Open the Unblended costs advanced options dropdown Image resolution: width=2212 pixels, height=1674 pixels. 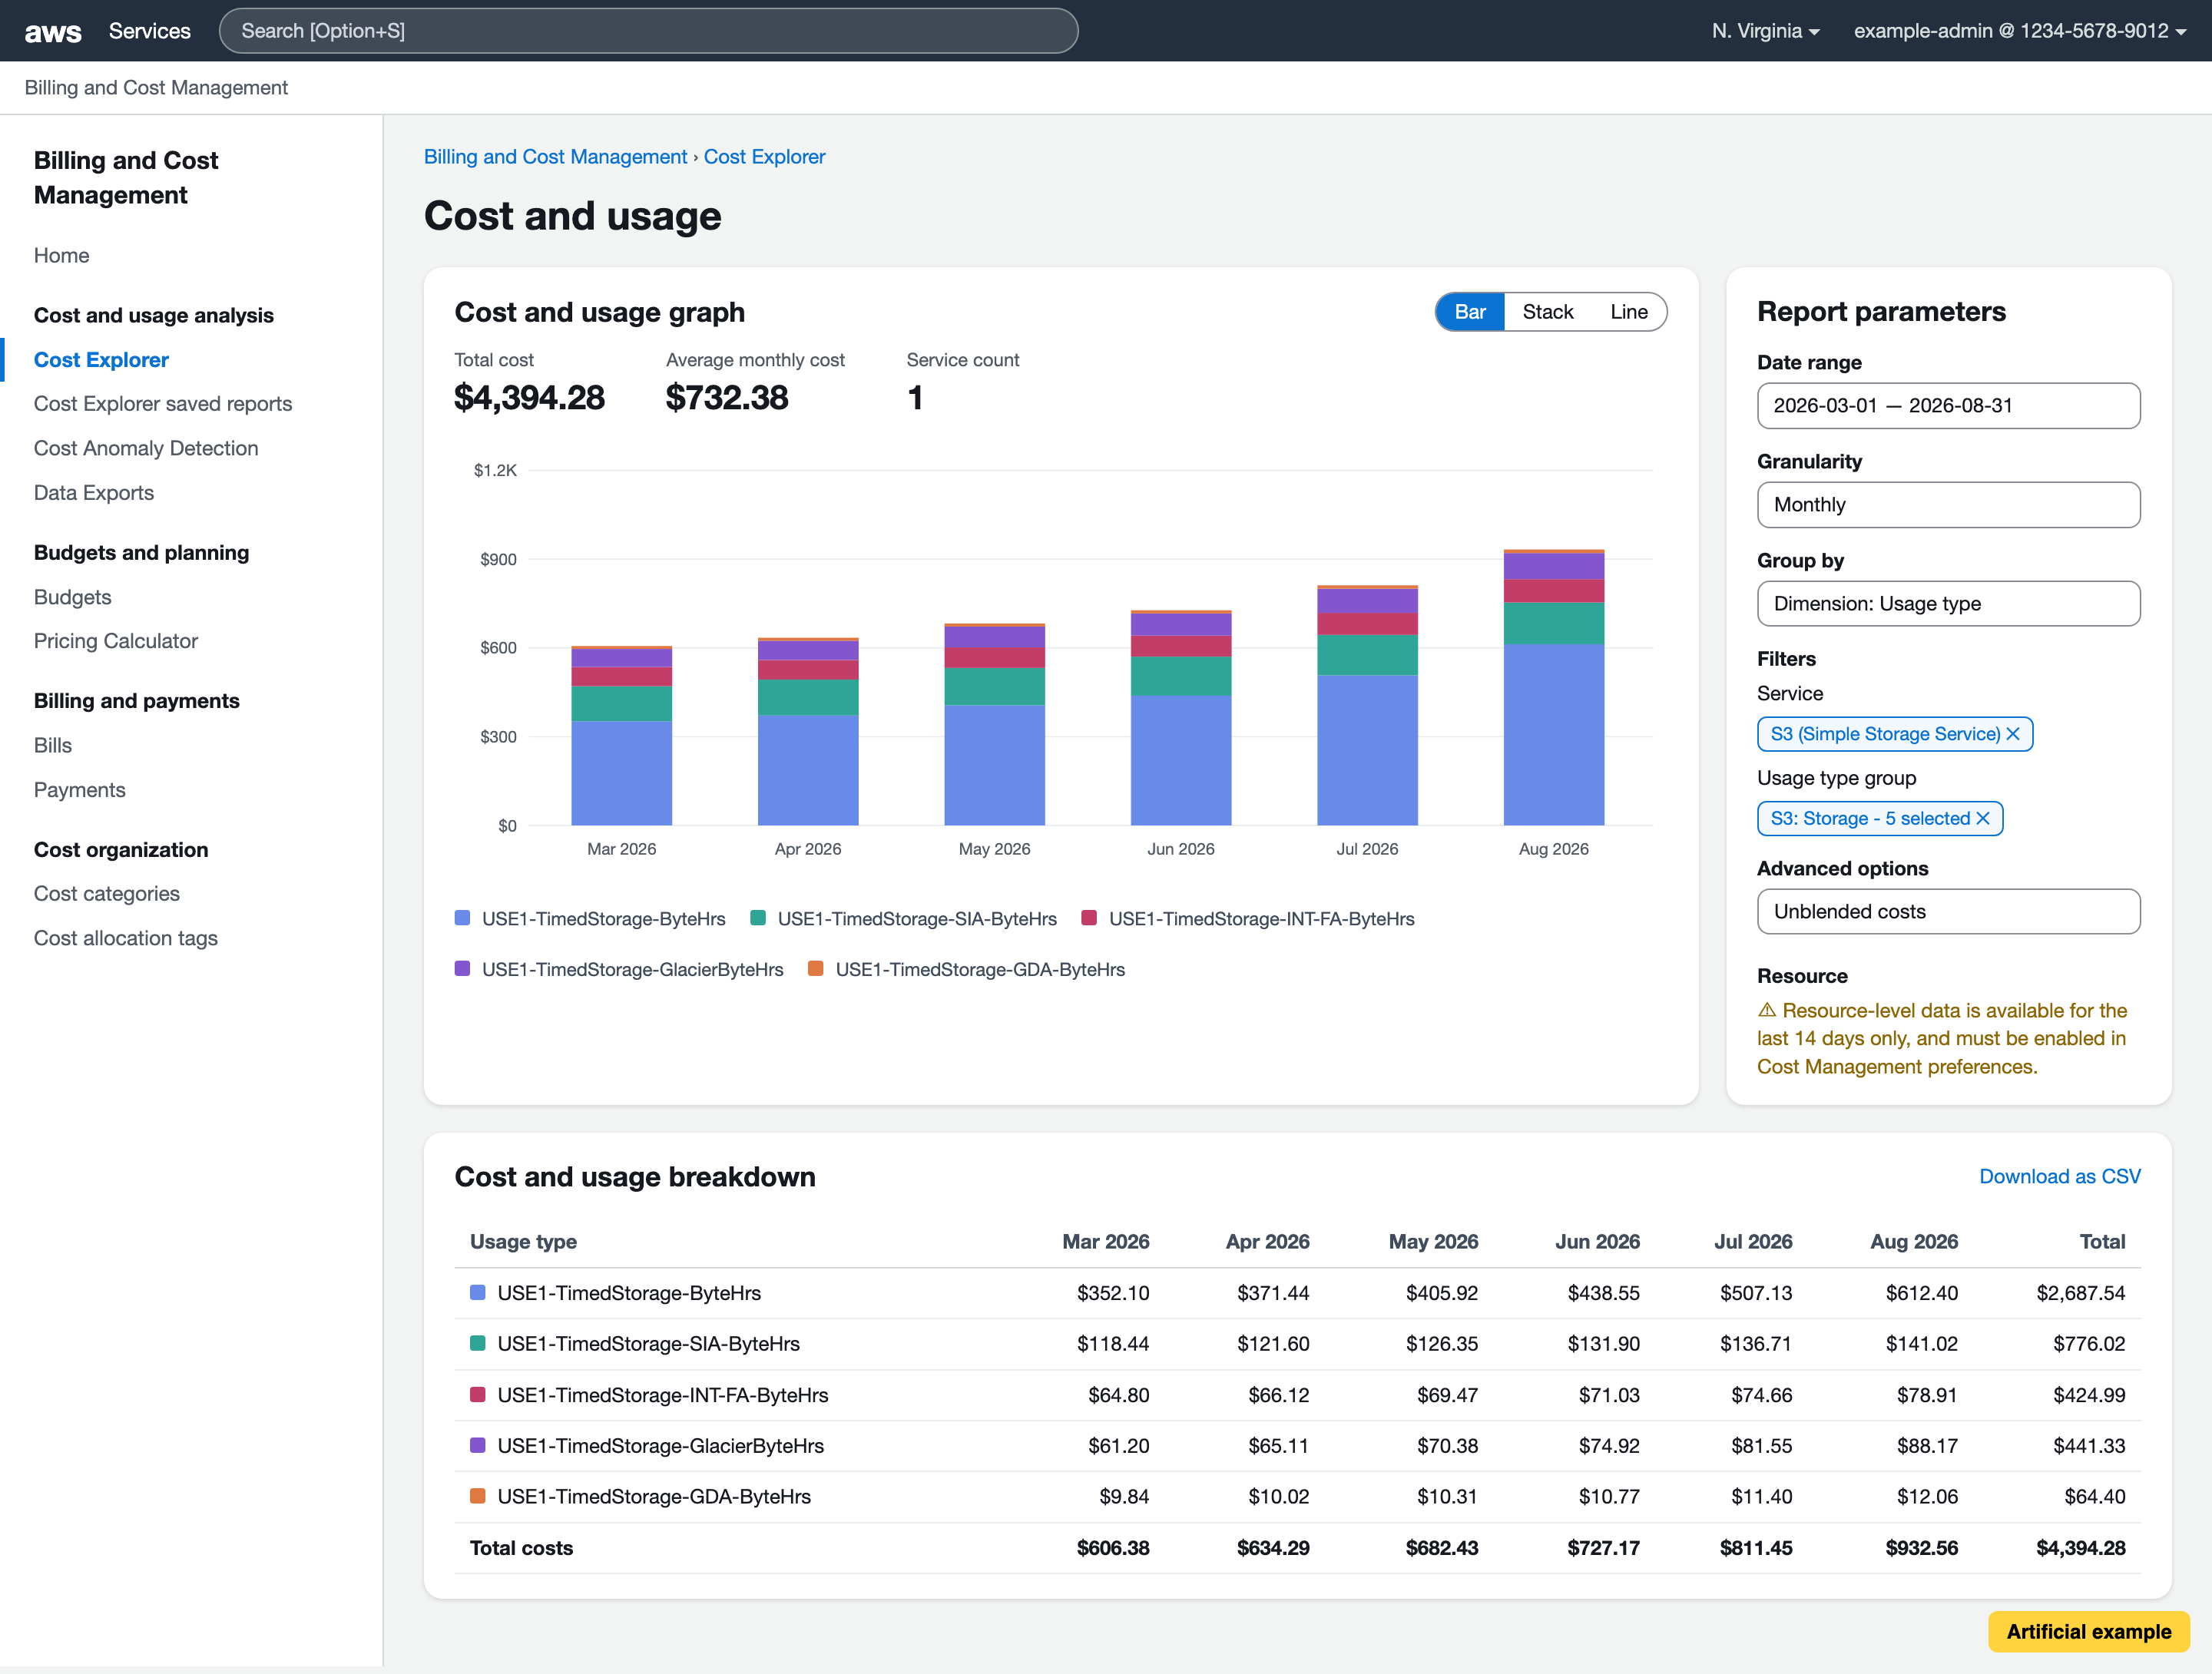click(x=1948, y=912)
